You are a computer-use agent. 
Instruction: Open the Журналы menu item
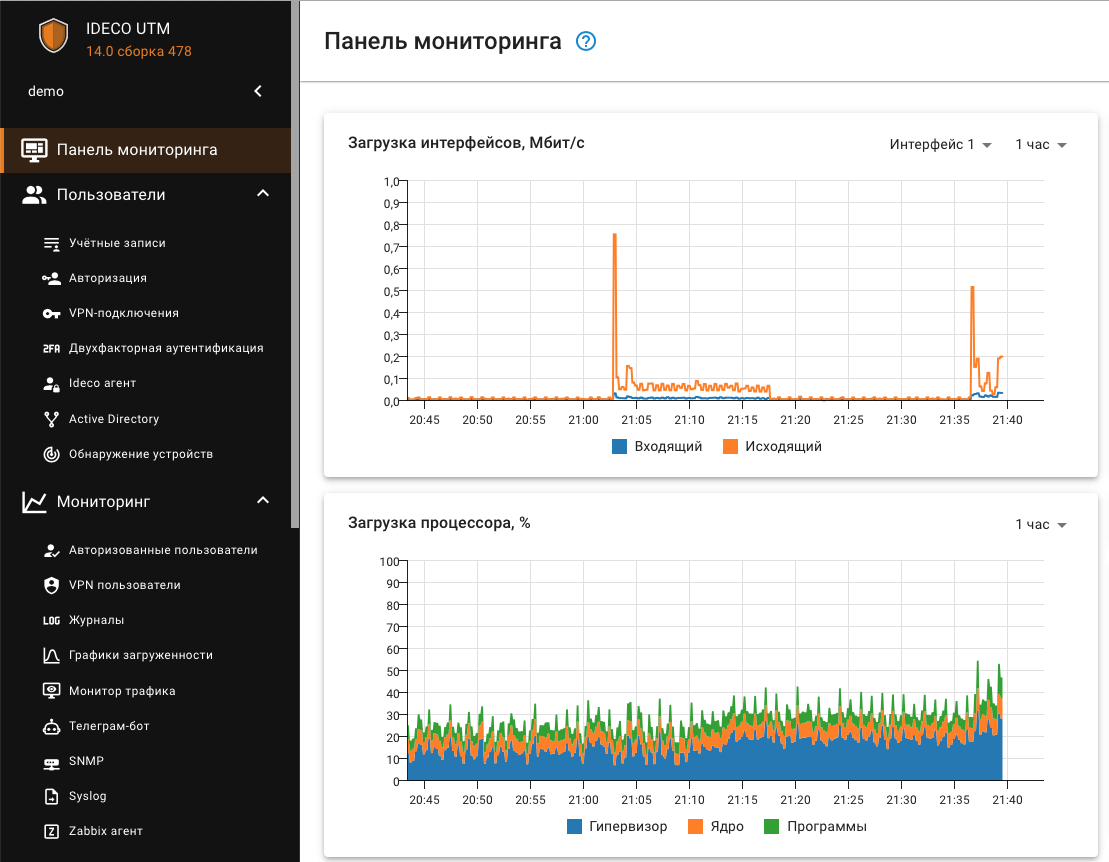[x=96, y=620]
